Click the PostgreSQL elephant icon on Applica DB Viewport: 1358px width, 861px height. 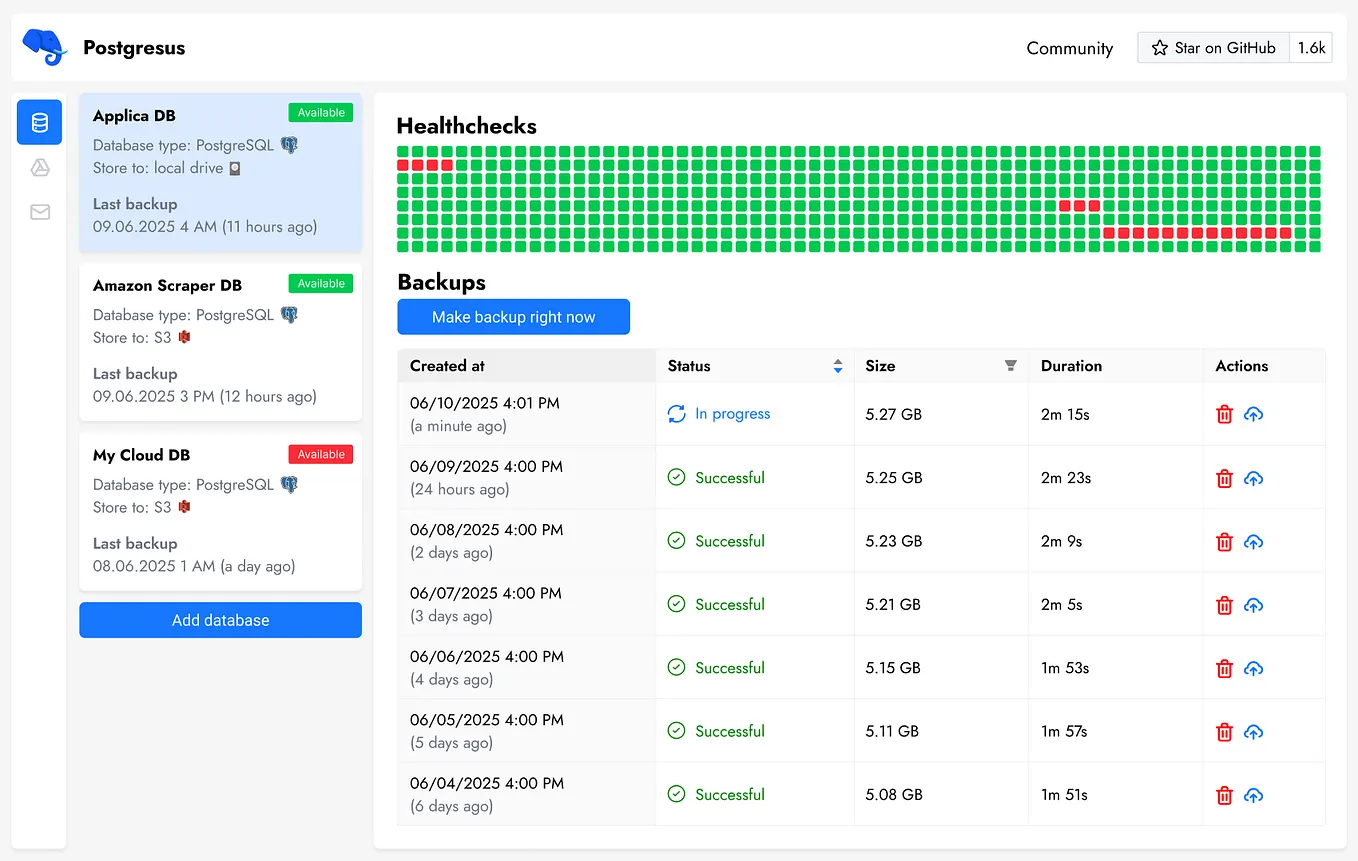[x=289, y=144]
